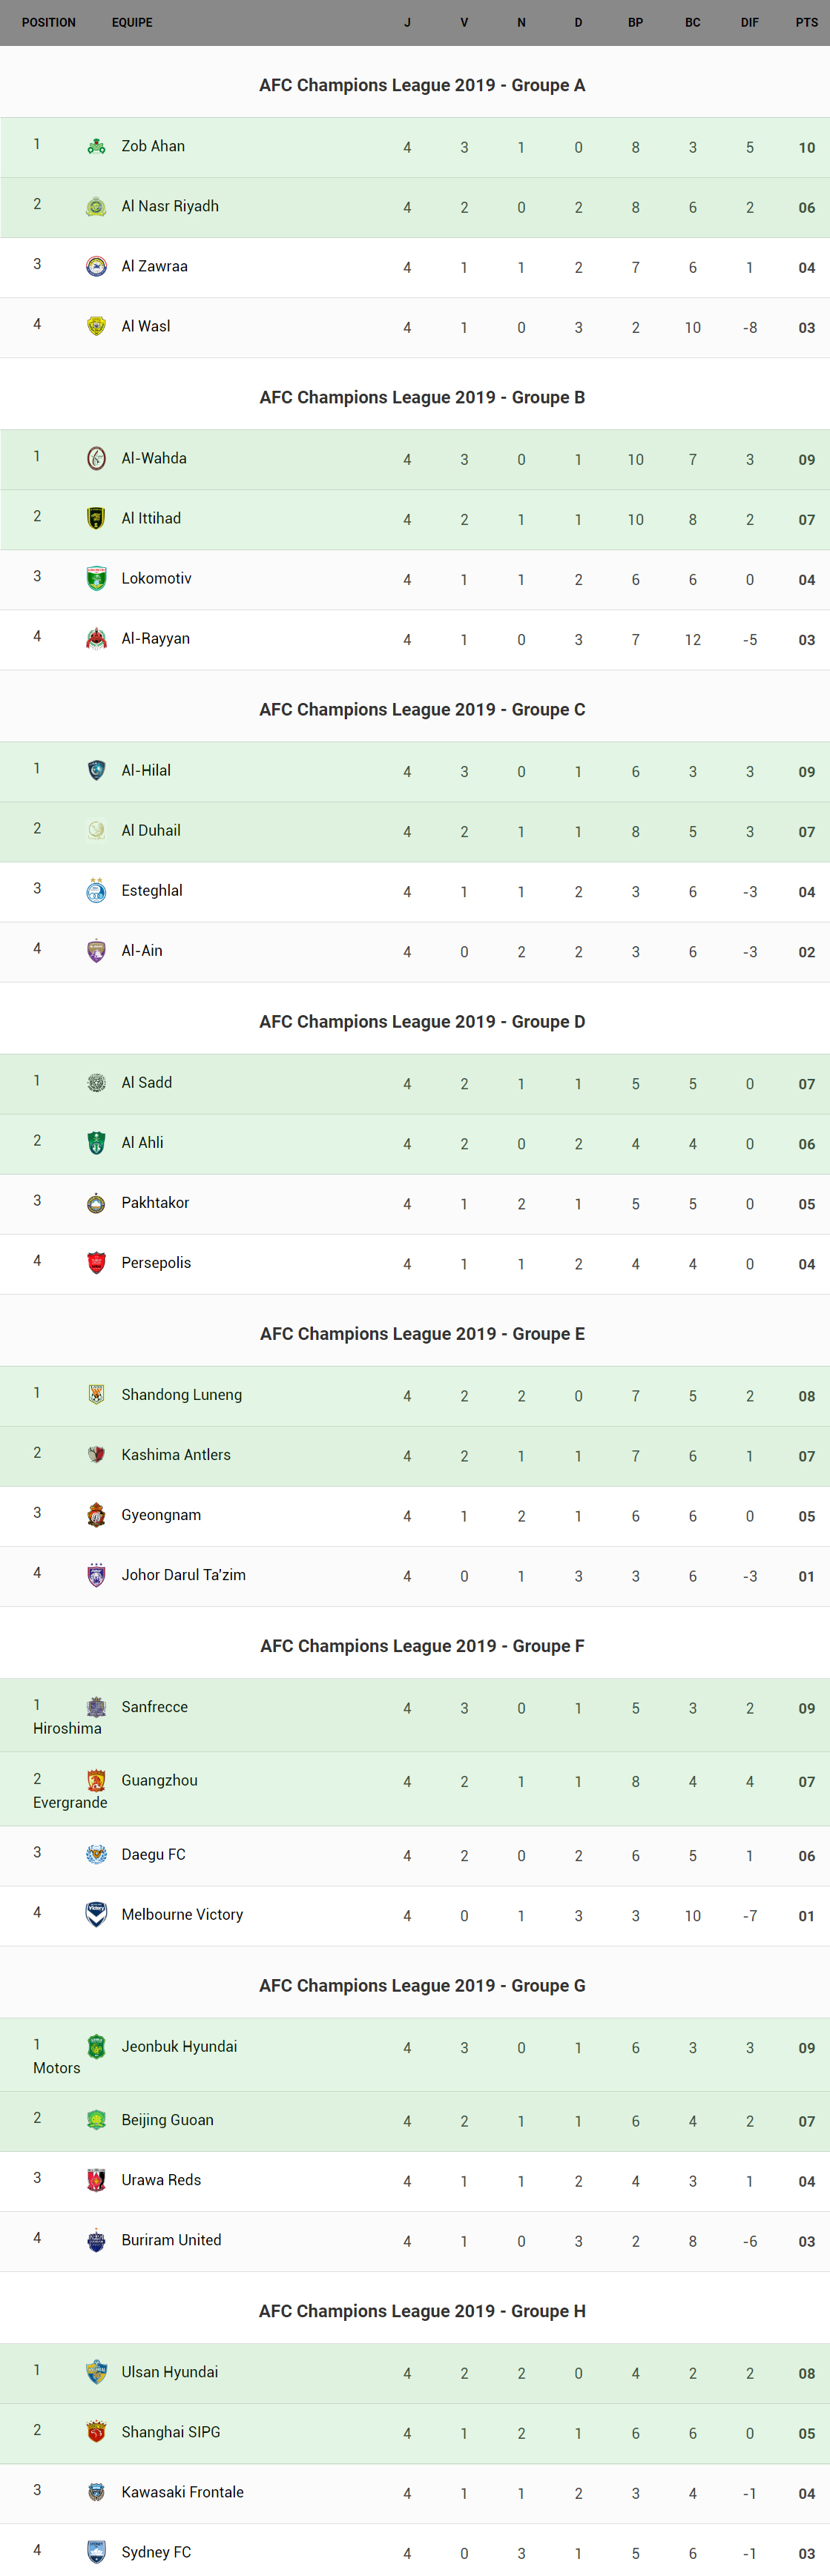Image resolution: width=830 pixels, height=2576 pixels.
Task: Click the Al Nasr Riyadh team logo
Action: [96, 207]
